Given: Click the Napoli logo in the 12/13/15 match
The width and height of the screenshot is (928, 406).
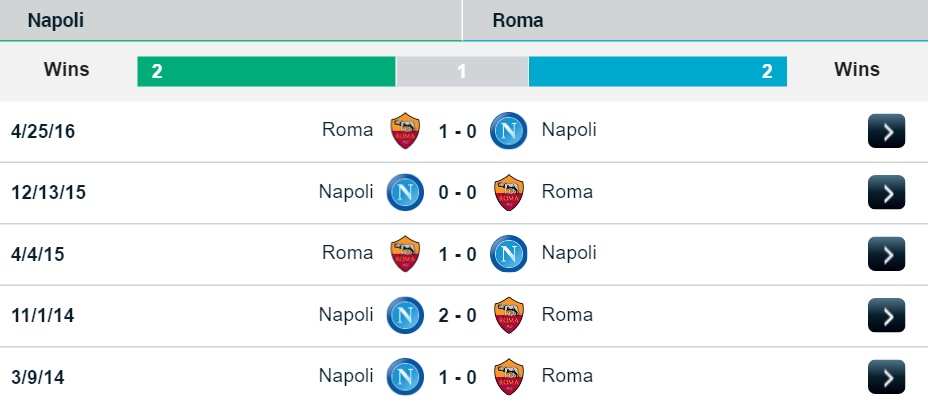Looking at the screenshot, I should [x=405, y=192].
